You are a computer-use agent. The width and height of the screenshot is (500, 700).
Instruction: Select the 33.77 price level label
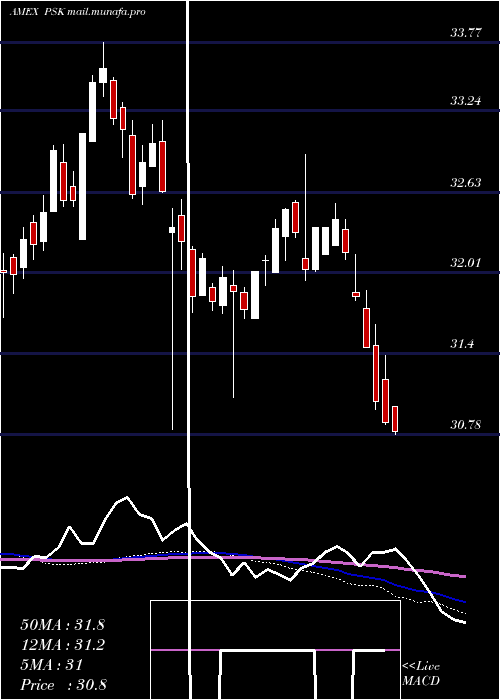pos(466,33)
